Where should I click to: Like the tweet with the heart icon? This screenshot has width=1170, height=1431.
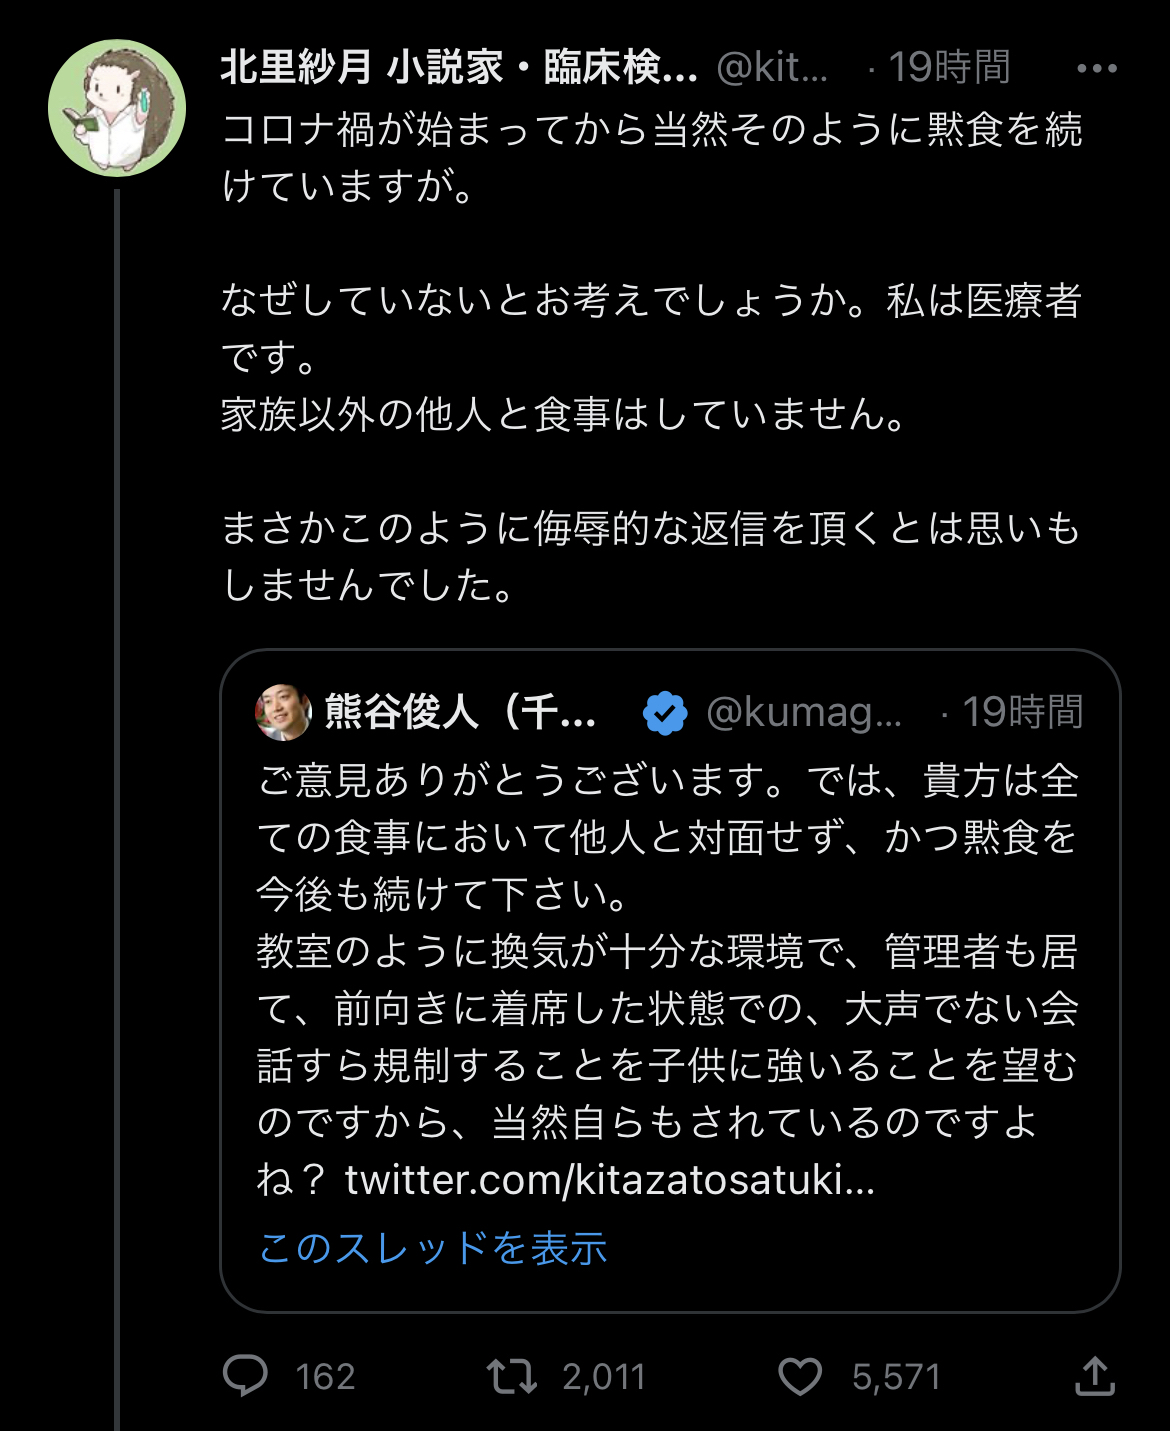pos(800,1376)
